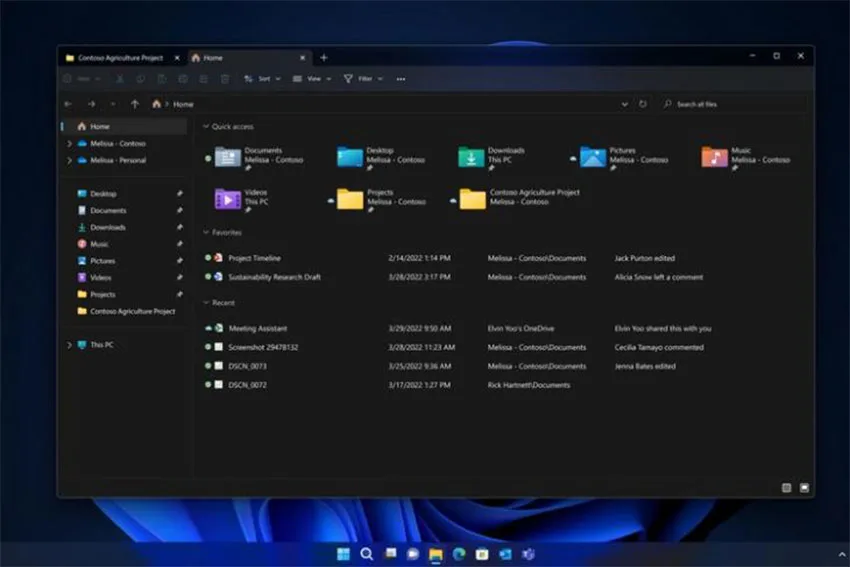Select Pictures folder icon in Quick access
Image resolution: width=850 pixels, height=567 pixels.
[593, 157]
